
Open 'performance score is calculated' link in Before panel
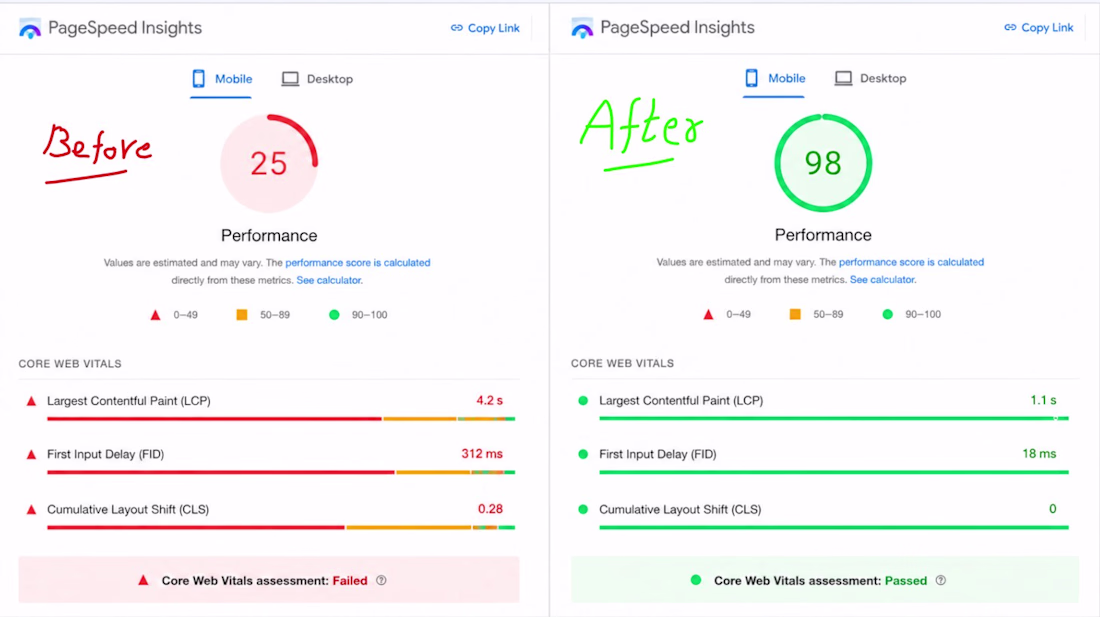358,263
